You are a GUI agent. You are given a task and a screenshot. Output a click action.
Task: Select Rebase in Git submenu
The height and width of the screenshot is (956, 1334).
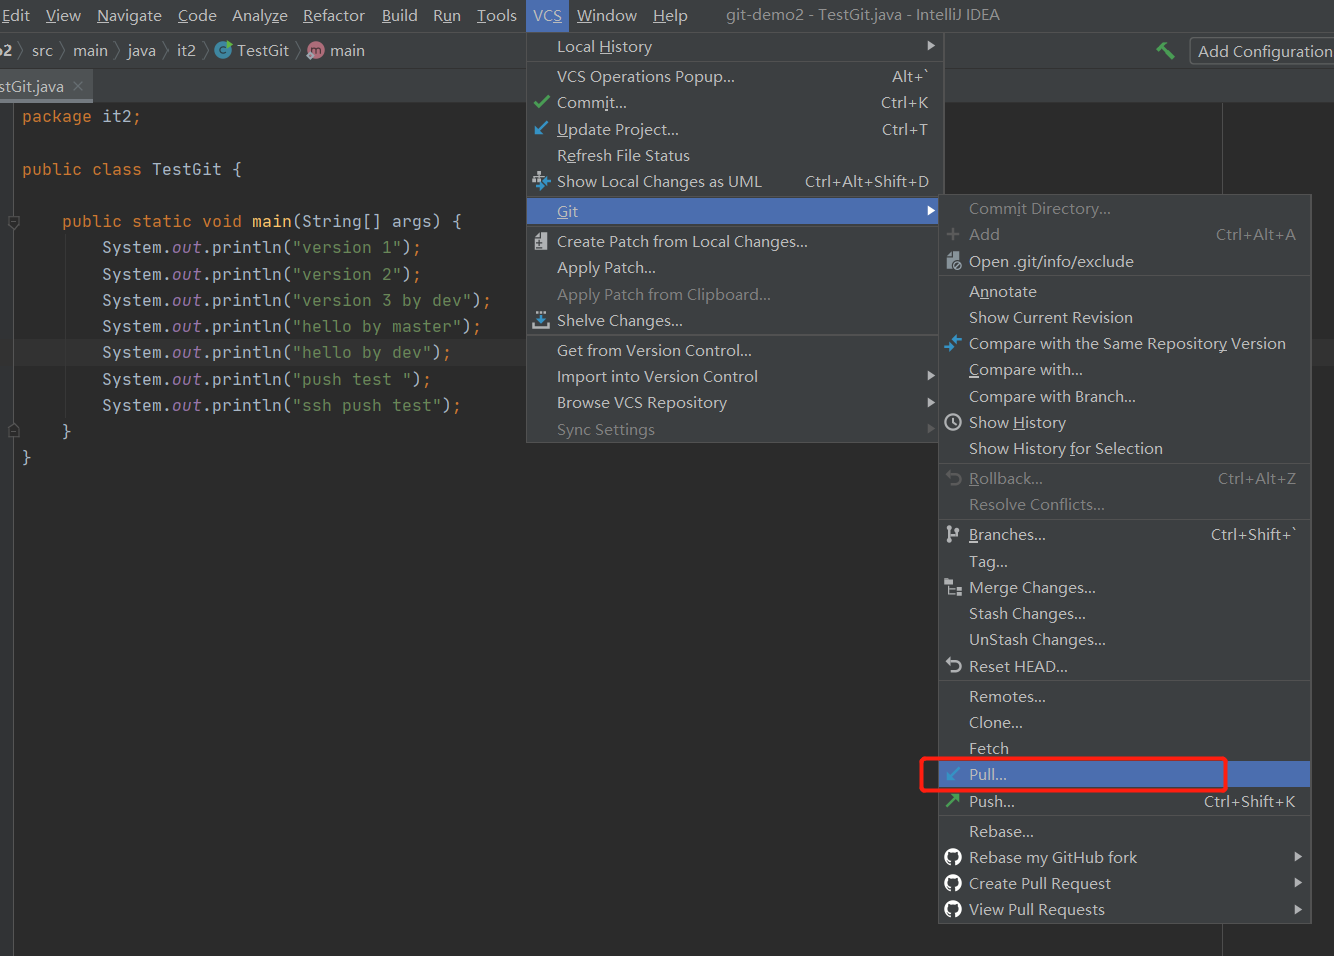tap(1125, 831)
